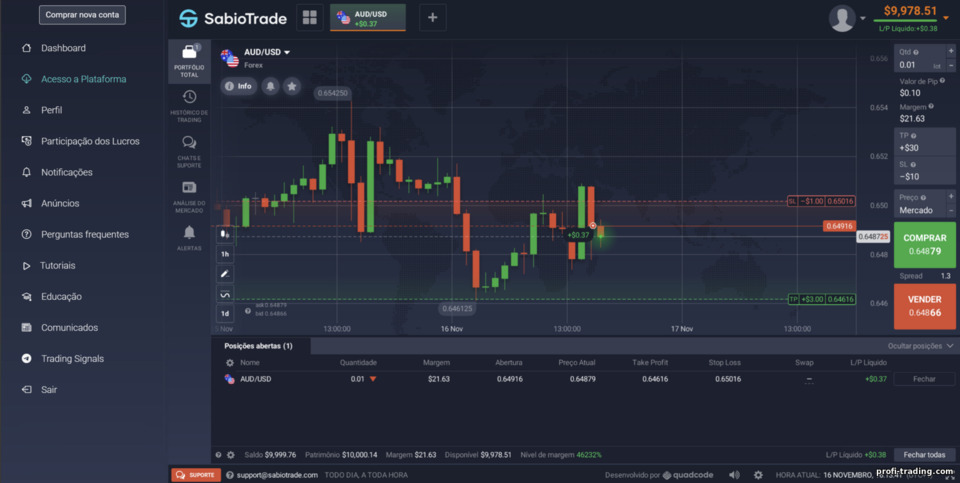960x483 pixels.
Task: Click the red sell arrow beside quantity 0.01
Action: tap(373, 380)
